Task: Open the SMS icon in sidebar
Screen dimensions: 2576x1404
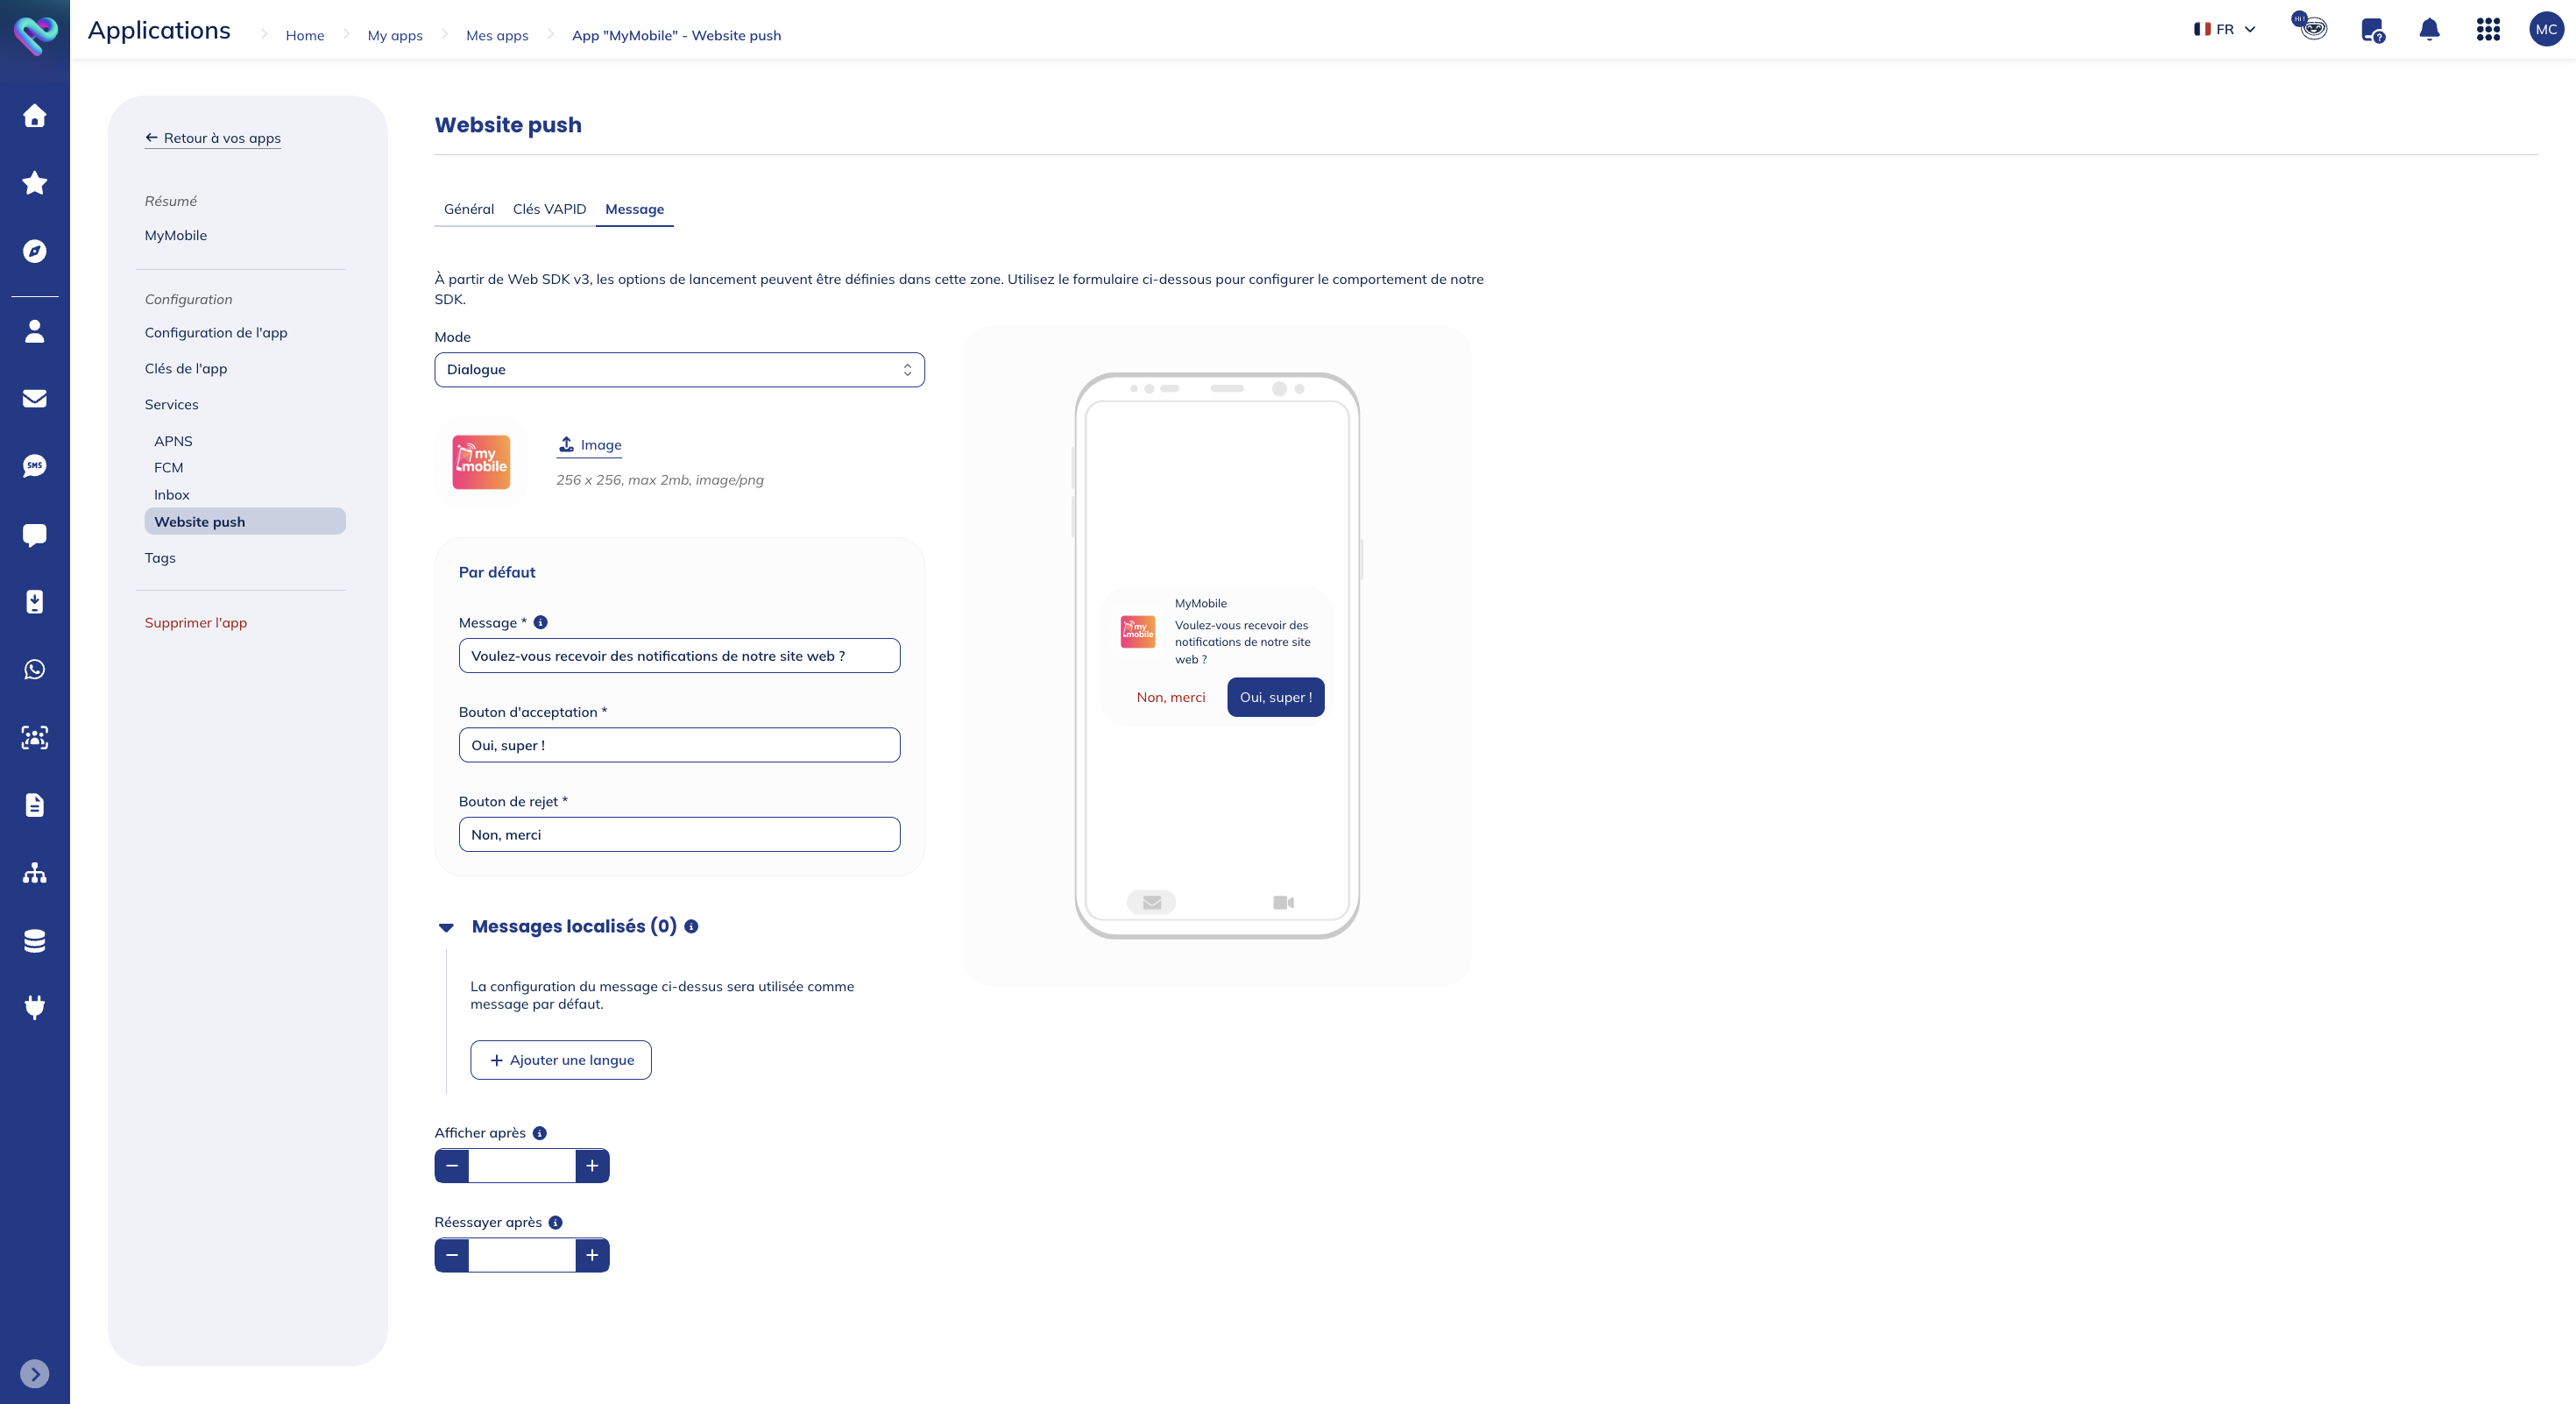Action: point(35,466)
